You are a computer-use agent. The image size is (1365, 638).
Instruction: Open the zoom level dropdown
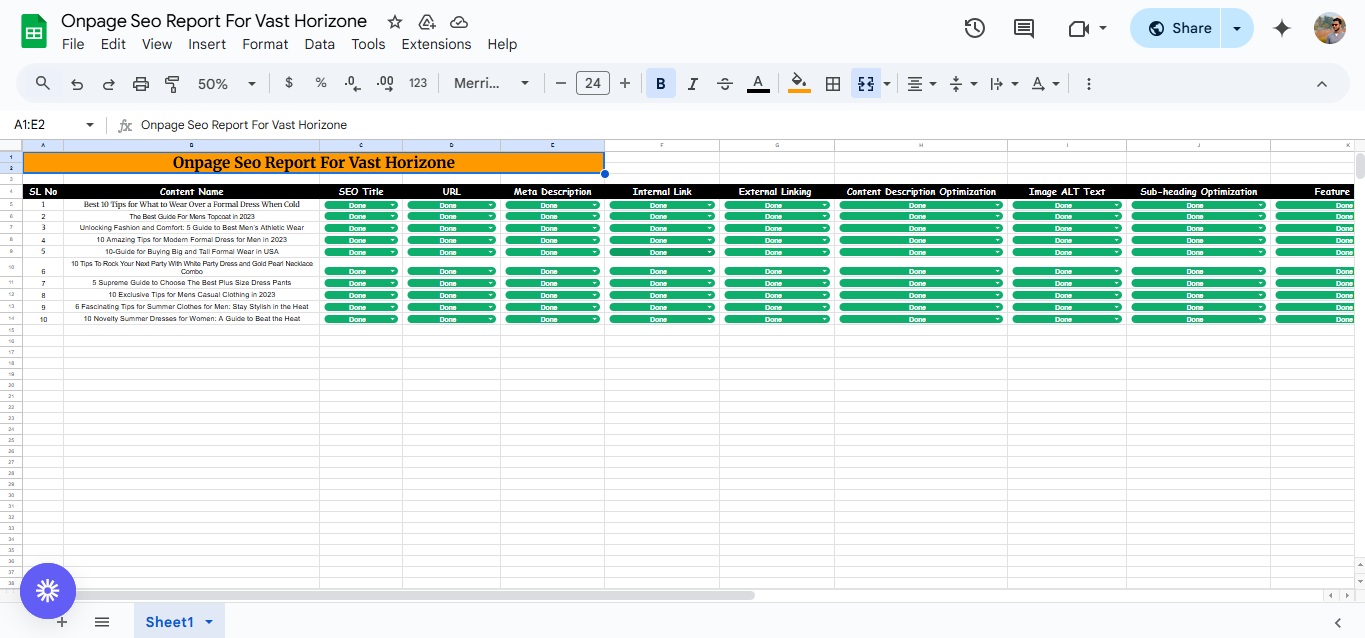point(226,83)
